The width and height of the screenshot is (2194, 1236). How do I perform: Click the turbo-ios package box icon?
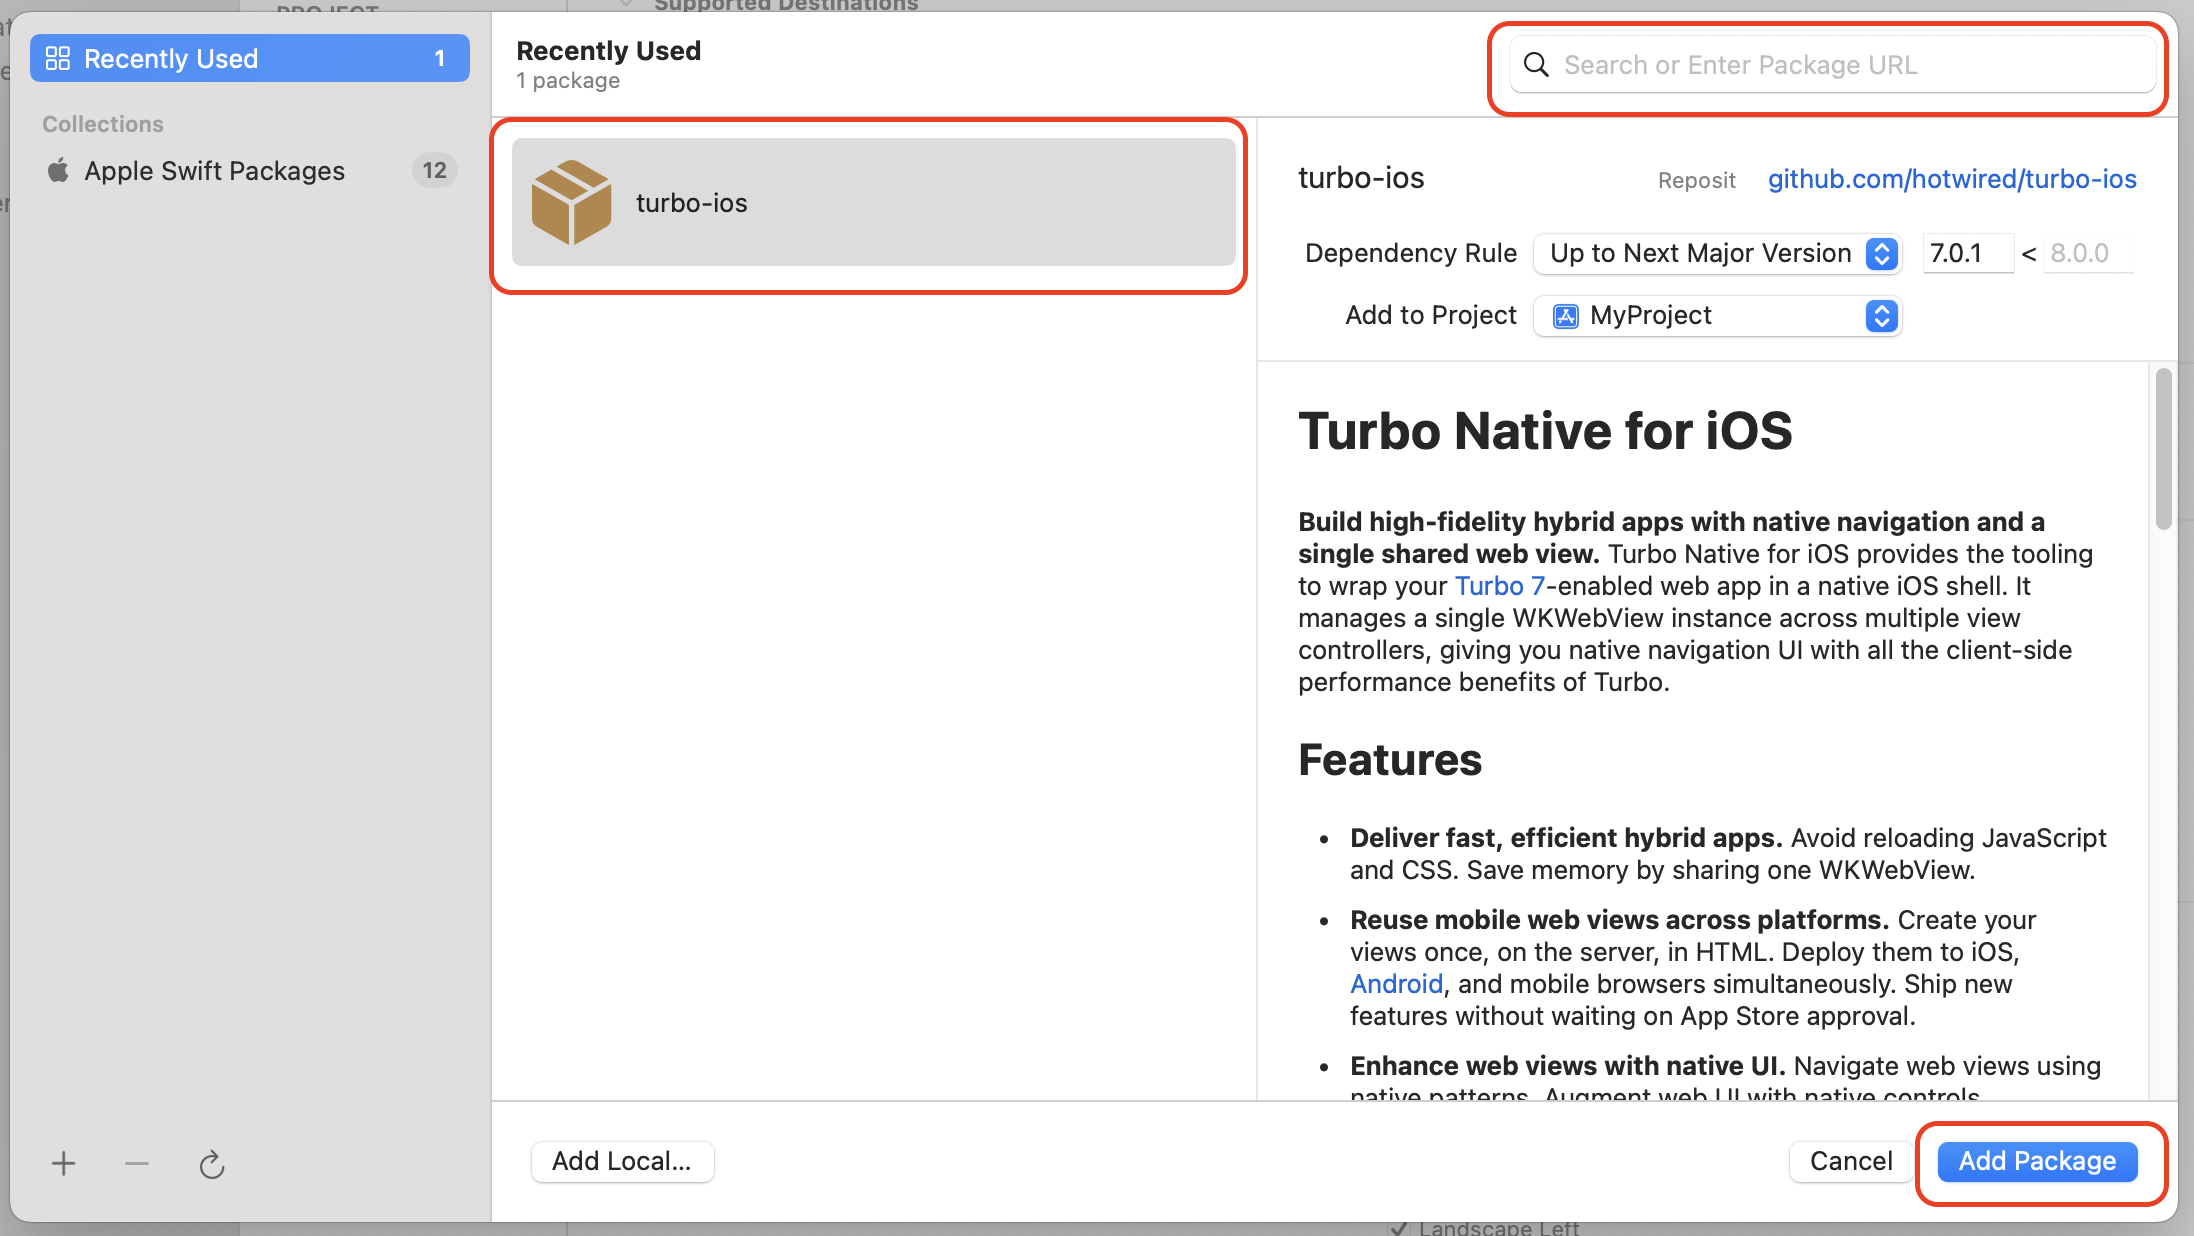coord(571,202)
